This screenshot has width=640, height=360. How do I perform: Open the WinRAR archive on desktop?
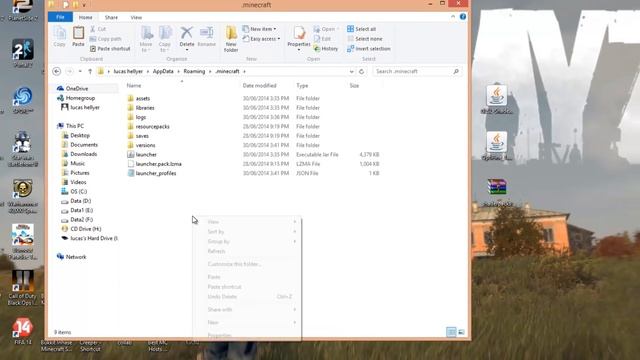point(497,192)
